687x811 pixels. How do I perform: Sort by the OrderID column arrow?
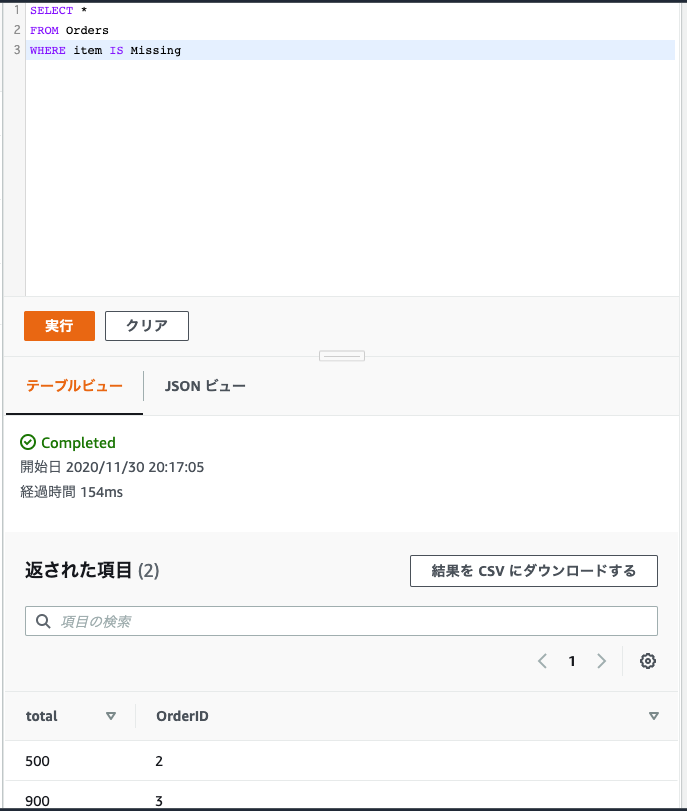(654, 716)
